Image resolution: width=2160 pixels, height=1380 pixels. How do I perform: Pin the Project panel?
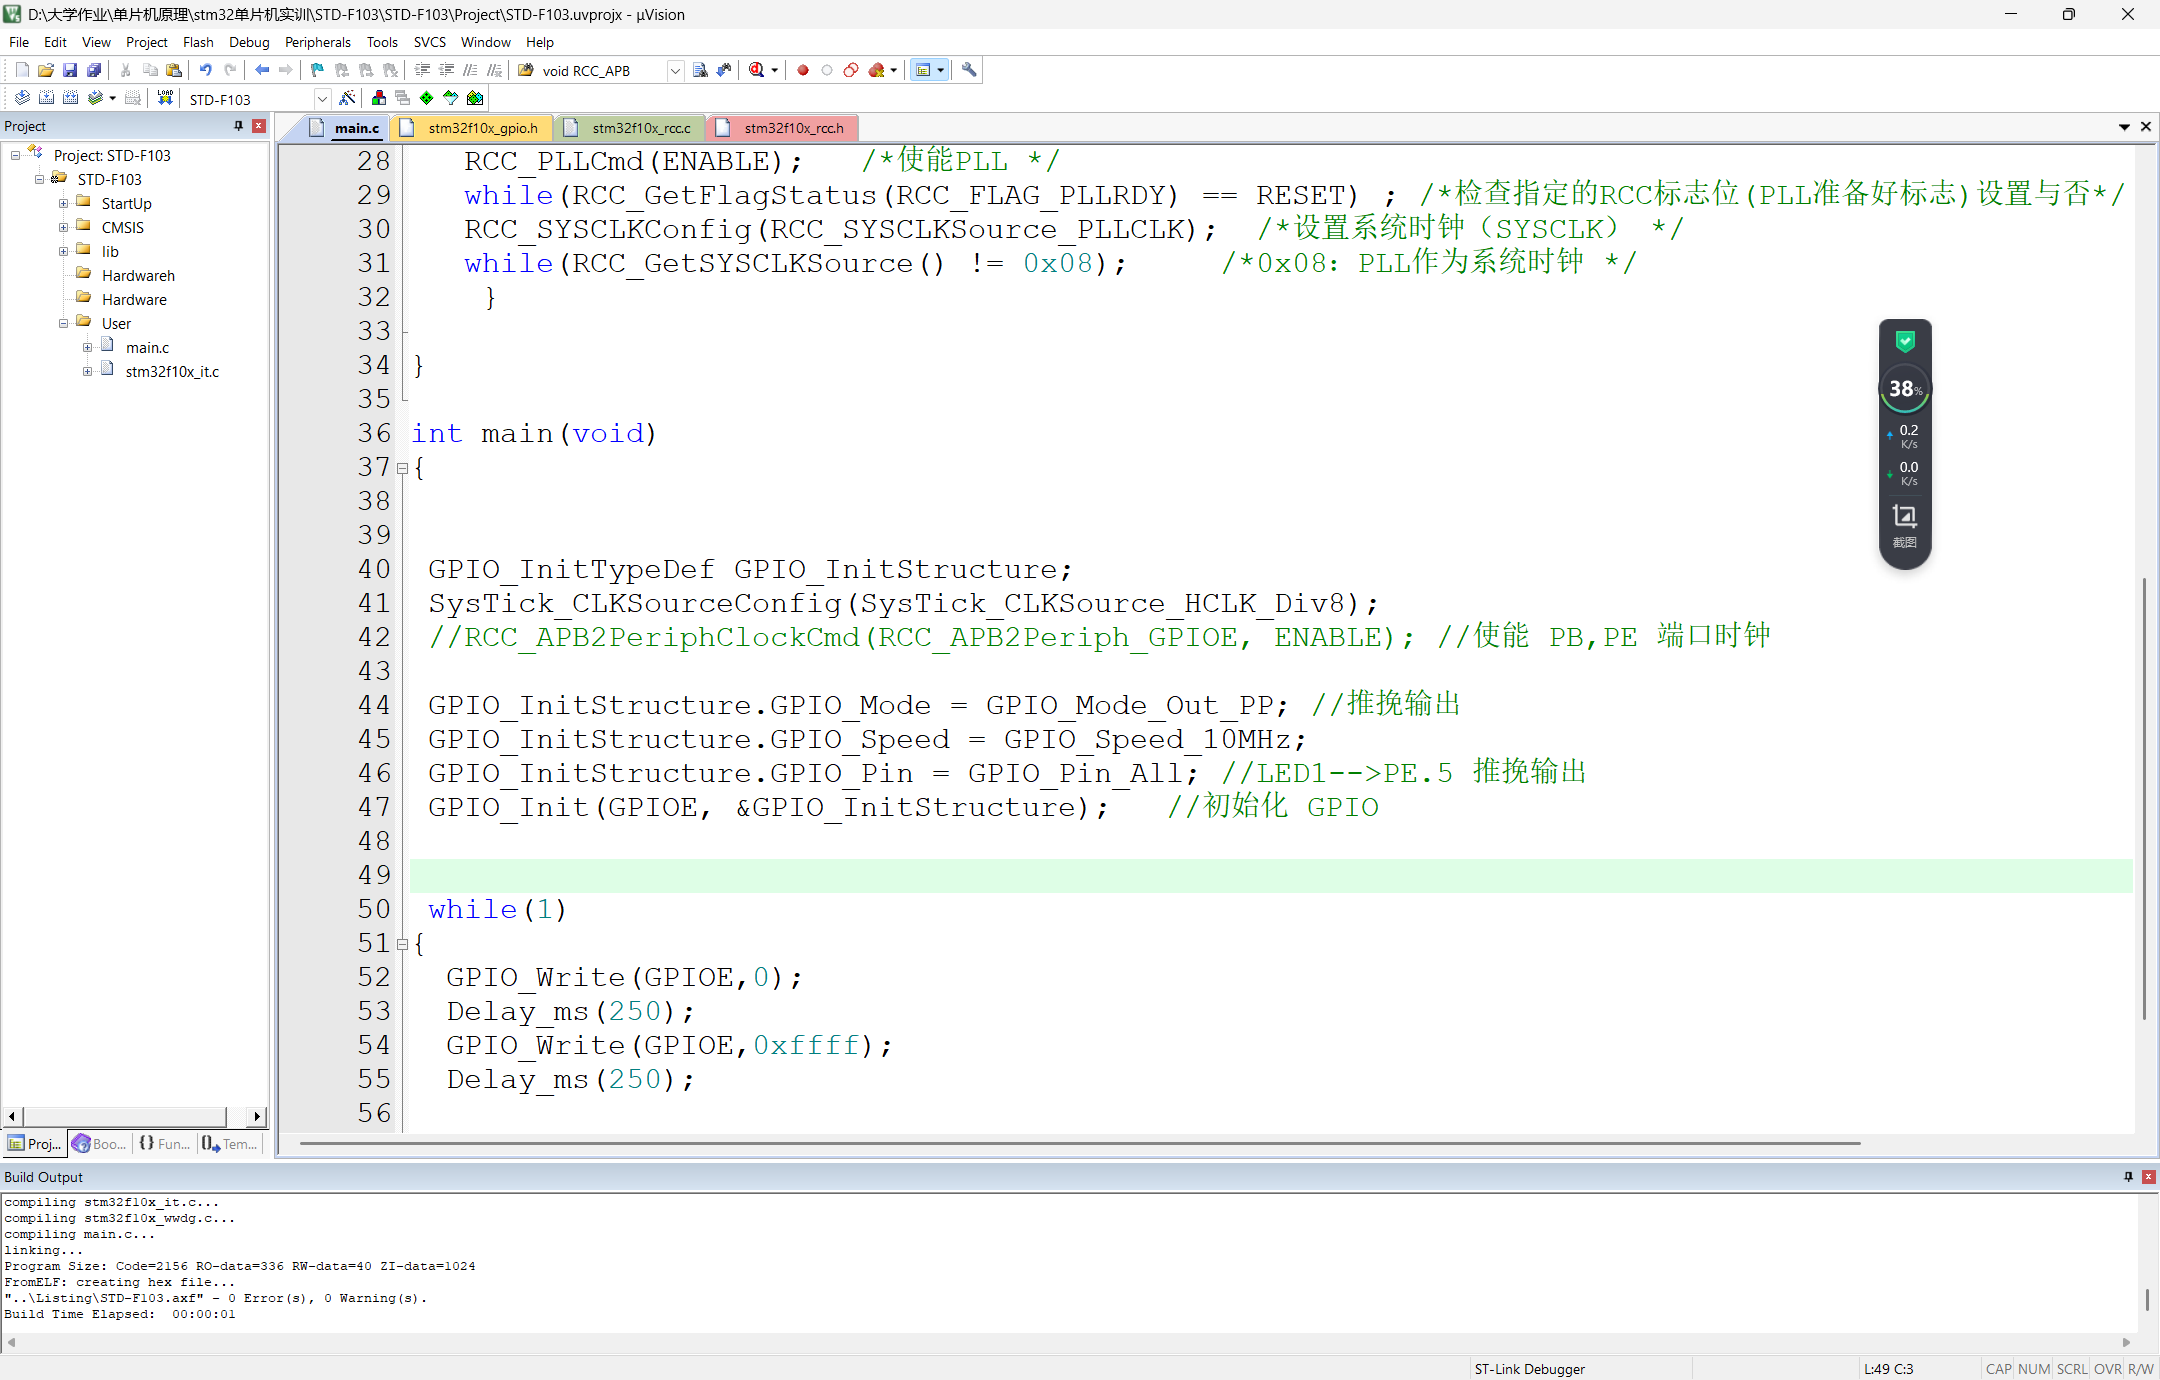(x=238, y=126)
